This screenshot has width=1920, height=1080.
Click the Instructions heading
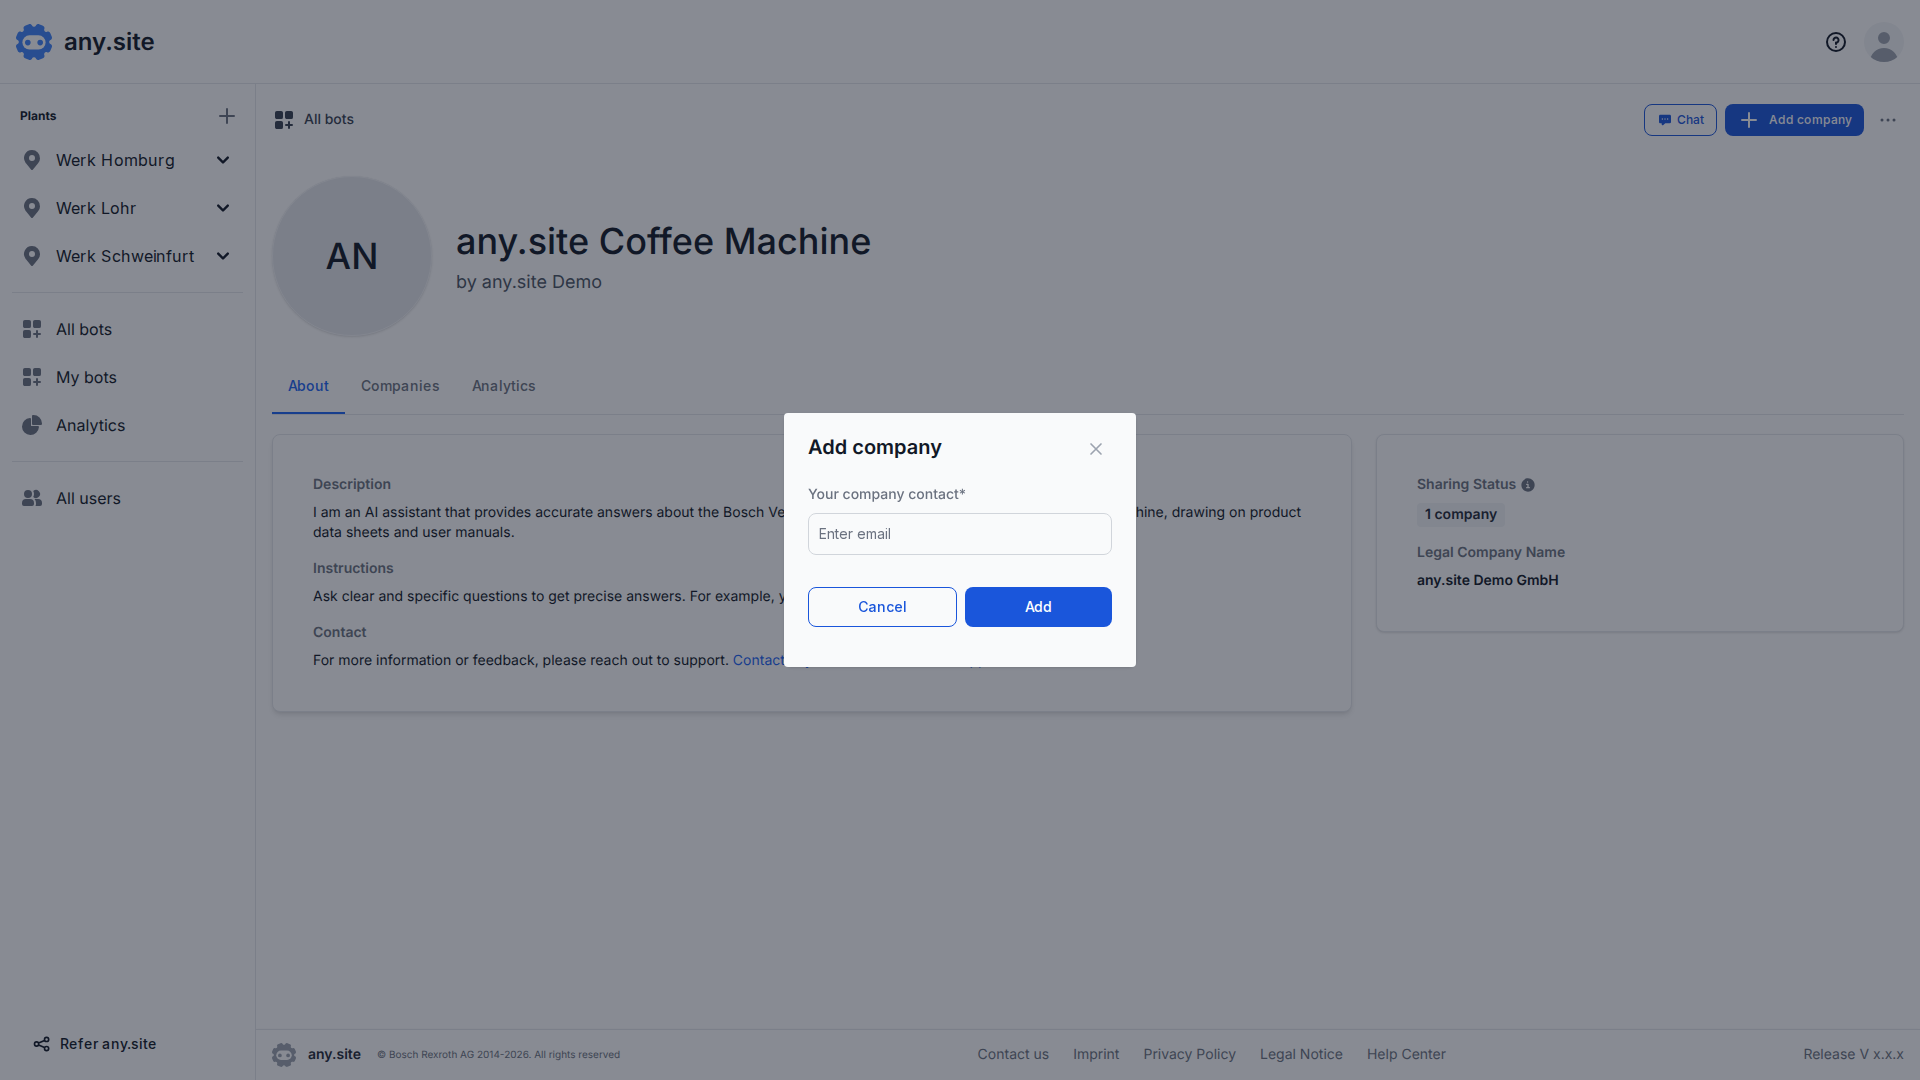[353, 568]
